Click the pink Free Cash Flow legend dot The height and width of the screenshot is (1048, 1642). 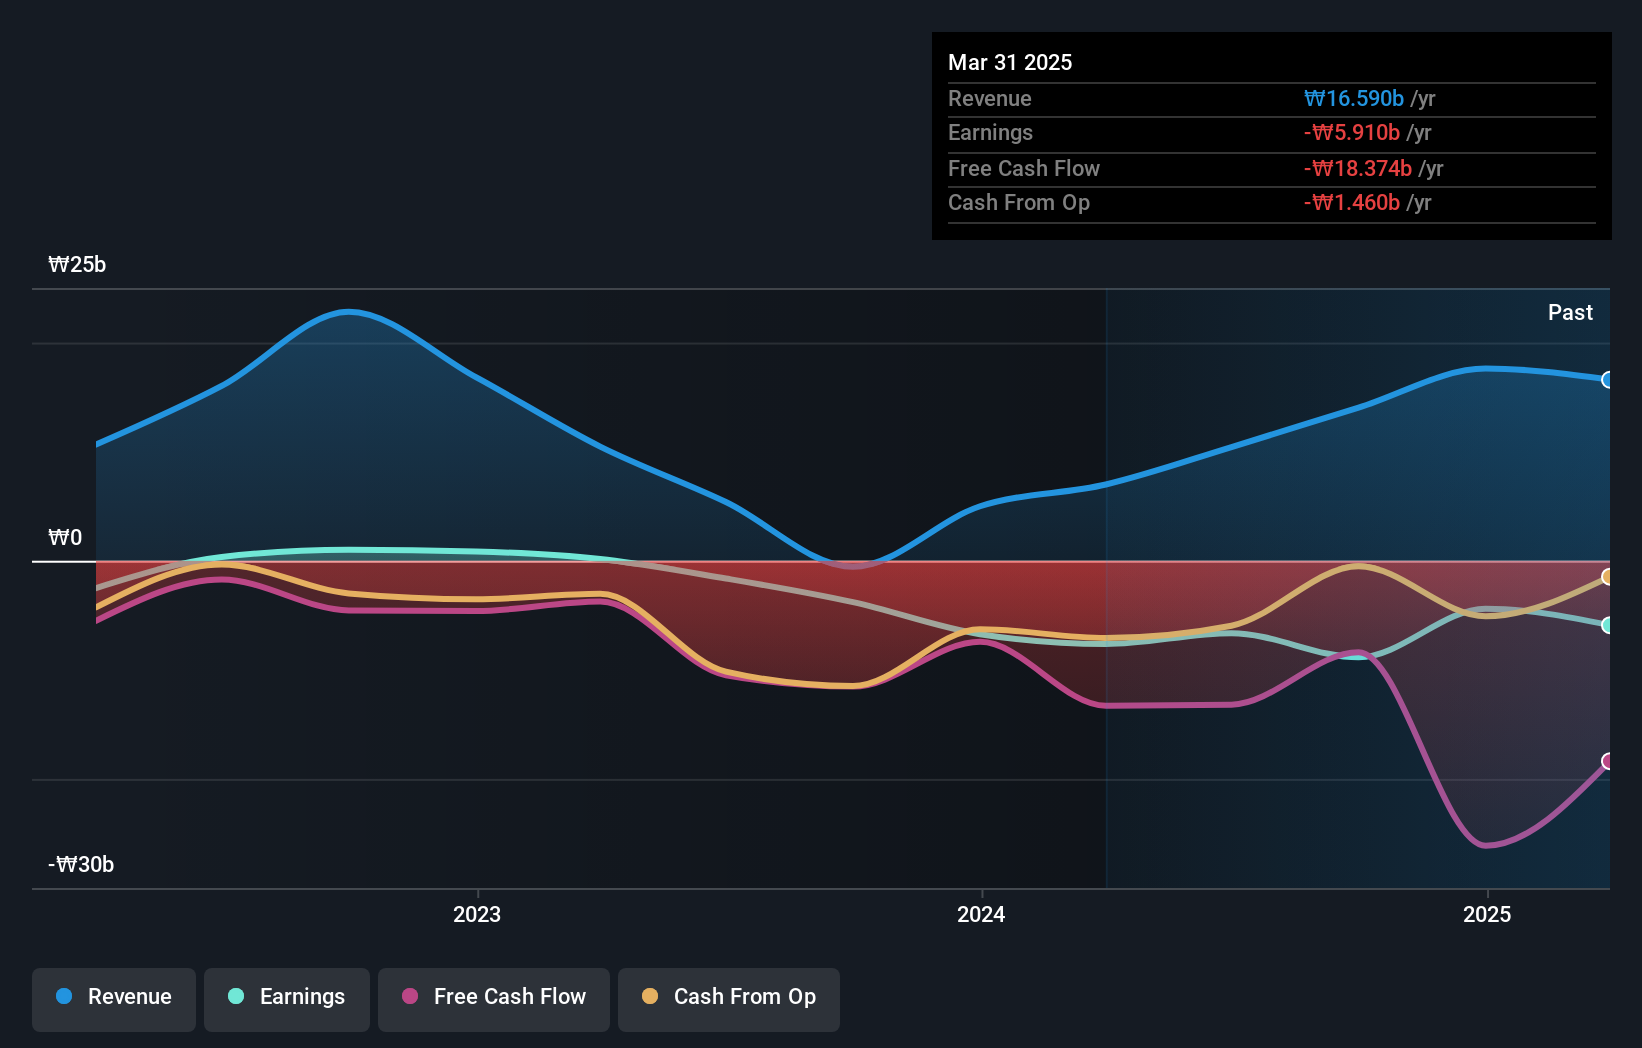410,996
